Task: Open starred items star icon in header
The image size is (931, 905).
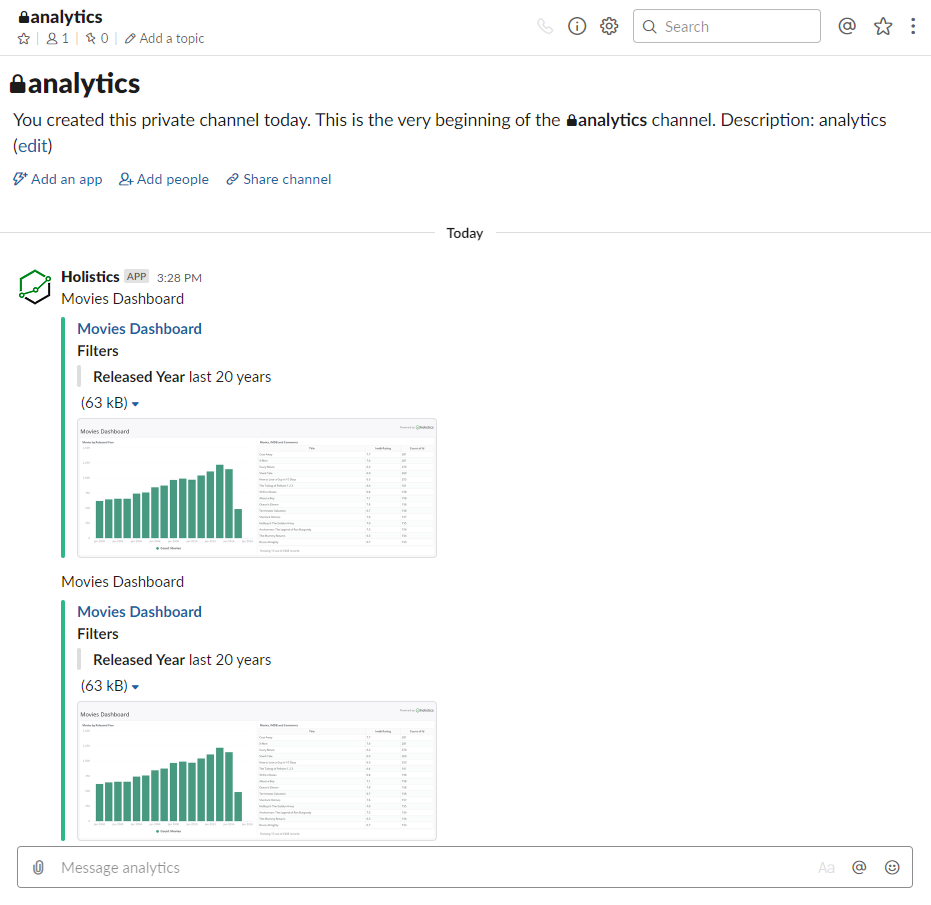Action: point(883,26)
